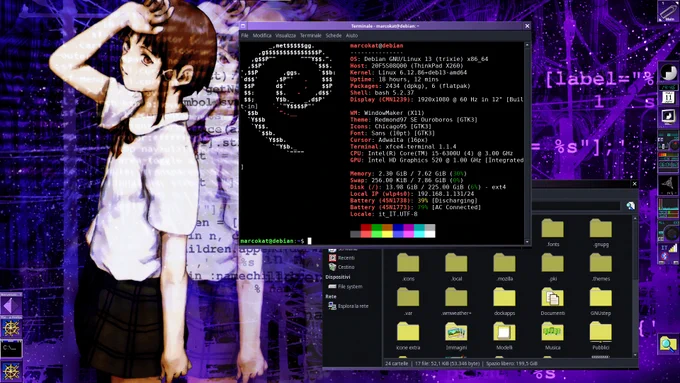Click the terminal scrollbar up arrow

tap(527, 45)
